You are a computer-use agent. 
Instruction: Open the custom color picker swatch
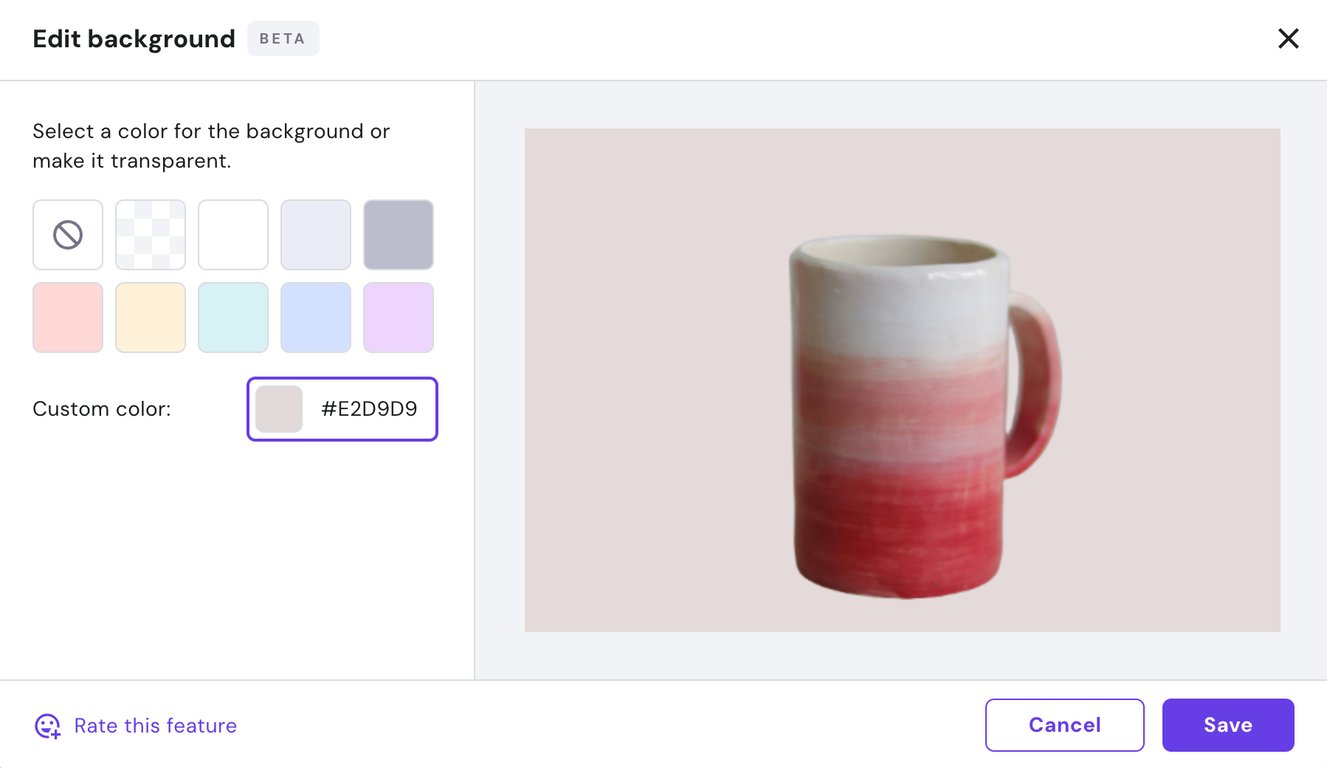point(279,409)
